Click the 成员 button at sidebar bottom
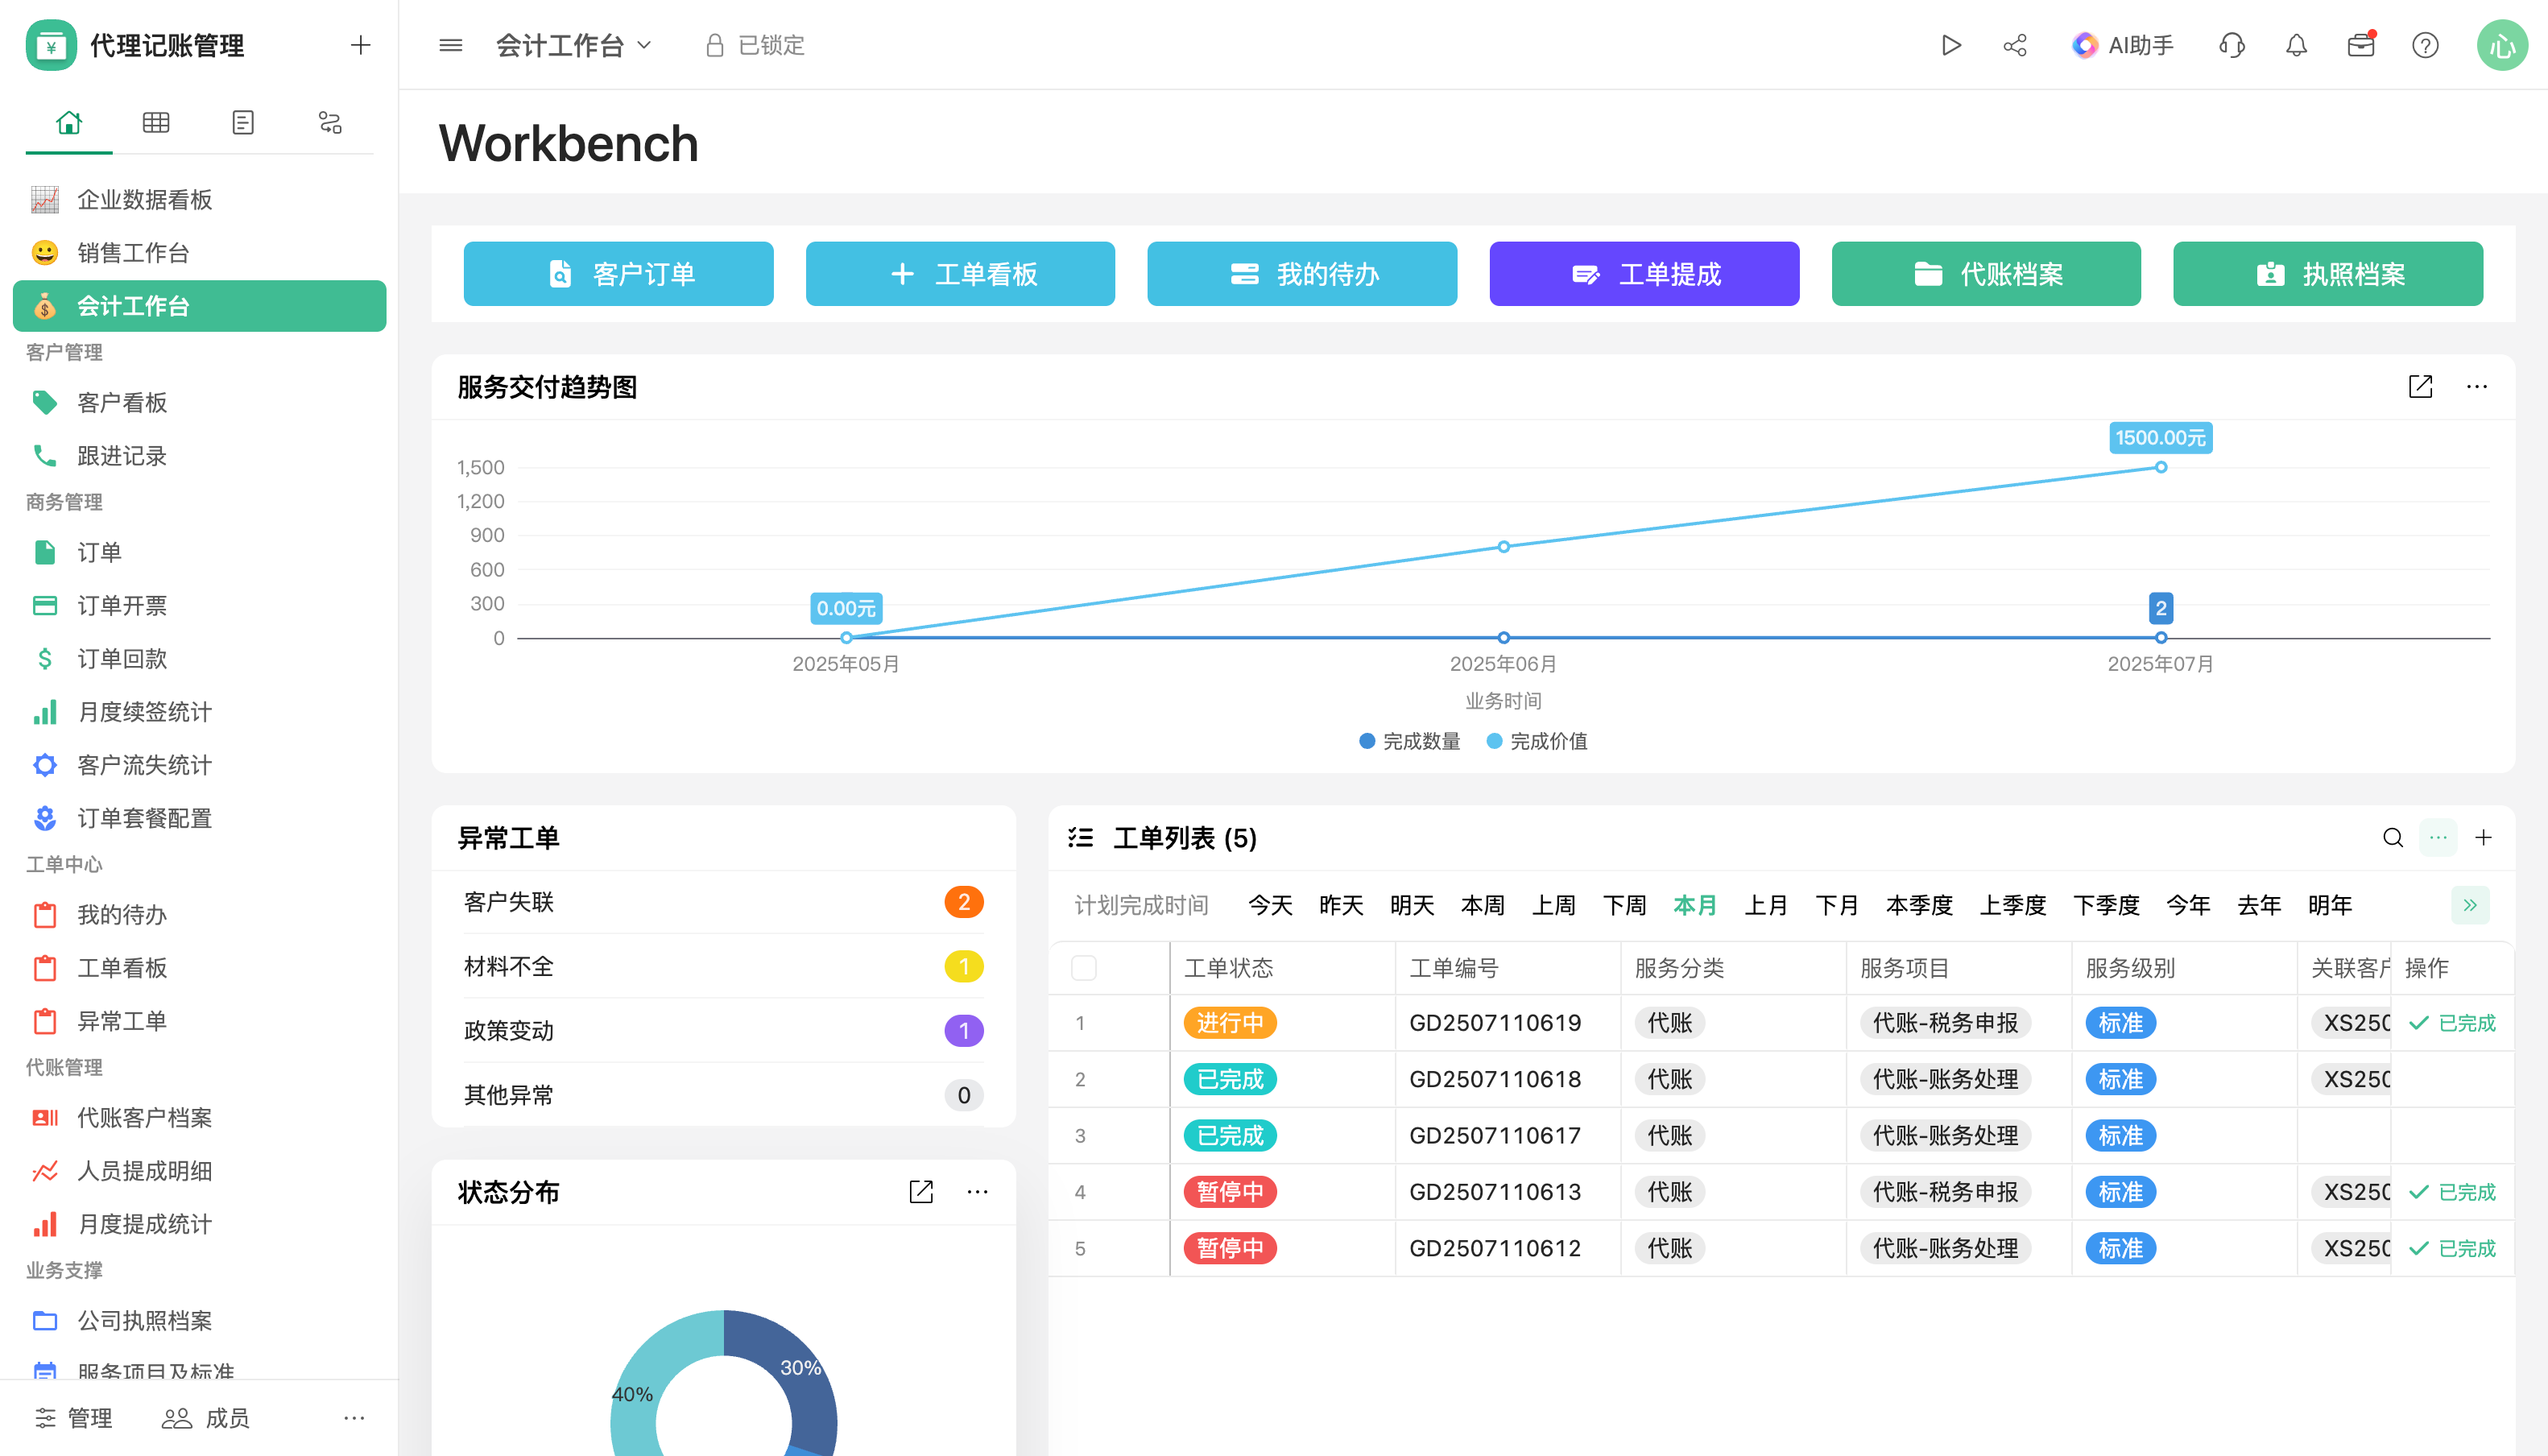 coord(206,1418)
